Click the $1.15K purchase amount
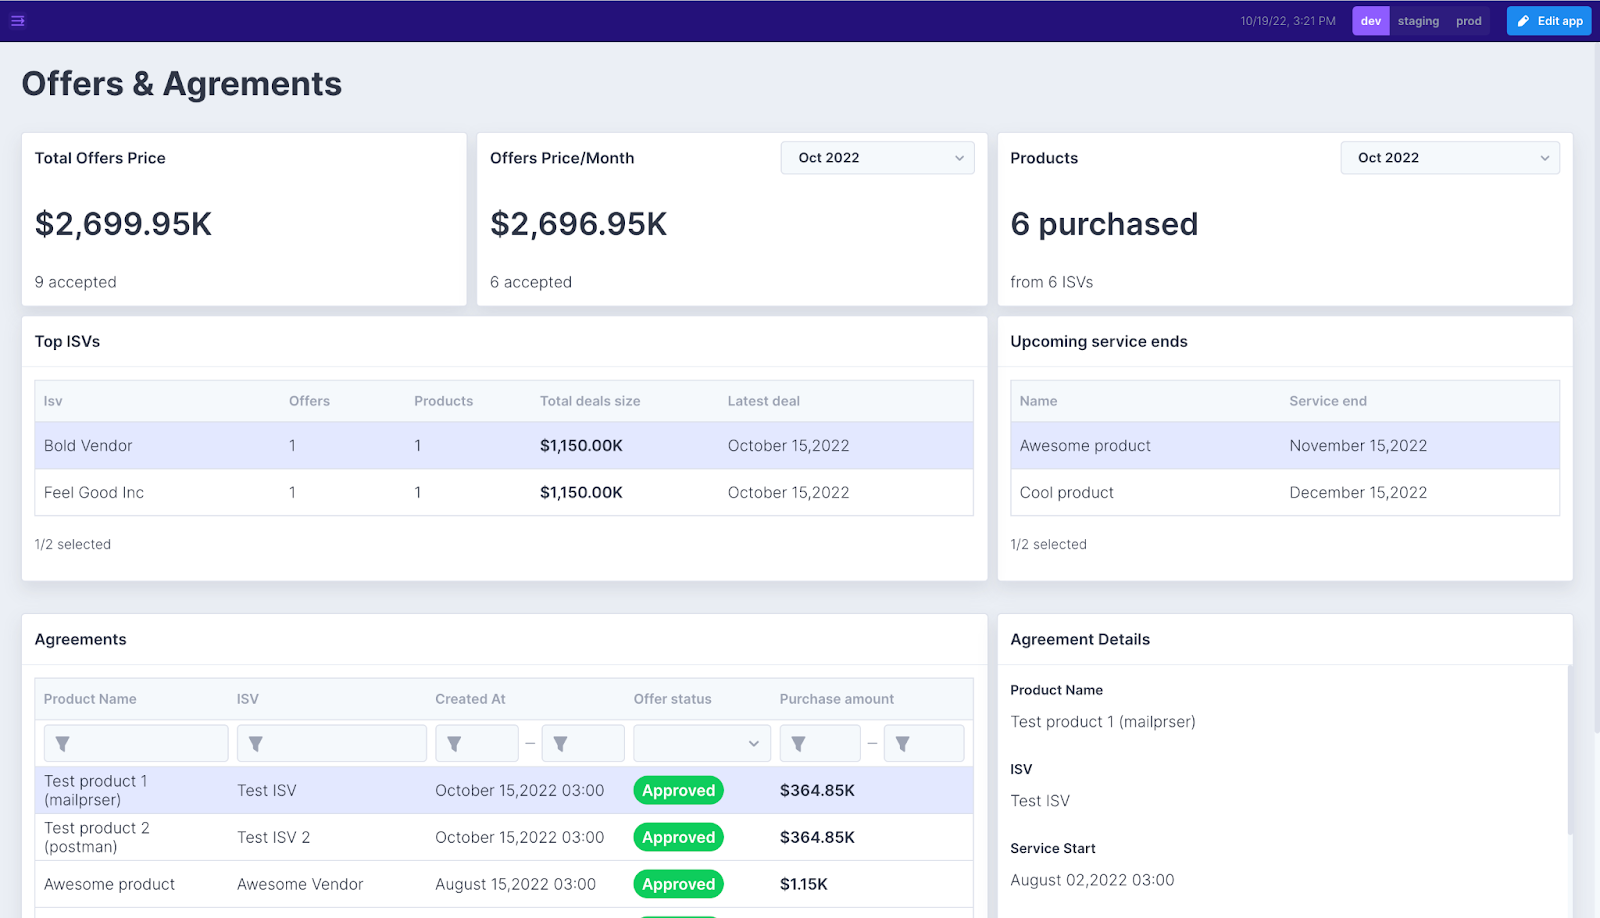The width and height of the screenshot is (1600, 918). point(804,884)
